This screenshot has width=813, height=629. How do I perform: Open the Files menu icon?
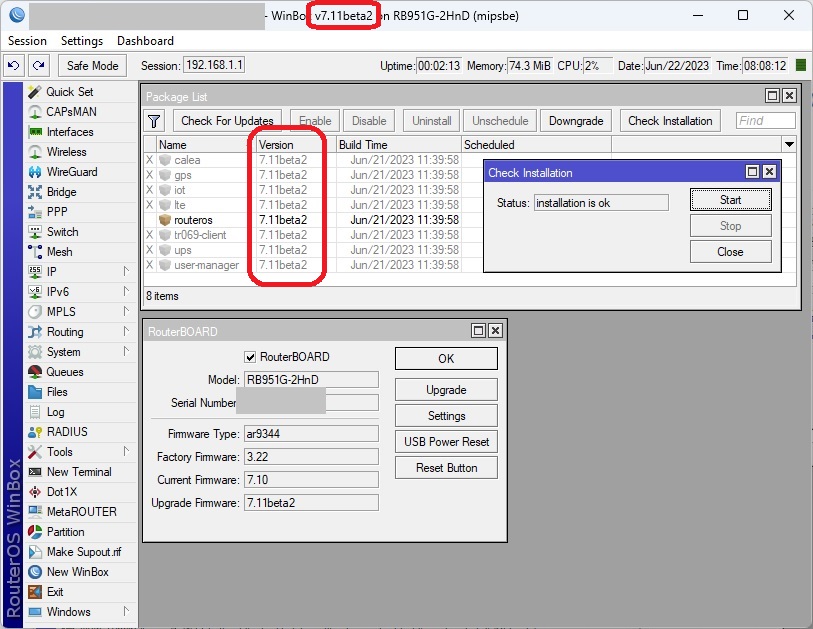pos(35,392)
